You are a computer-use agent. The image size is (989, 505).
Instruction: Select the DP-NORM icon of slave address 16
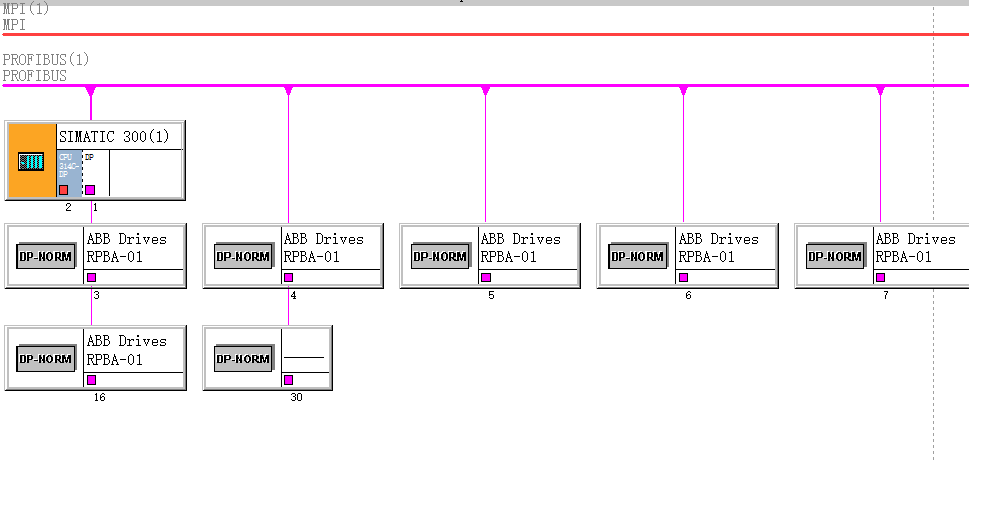45,358
